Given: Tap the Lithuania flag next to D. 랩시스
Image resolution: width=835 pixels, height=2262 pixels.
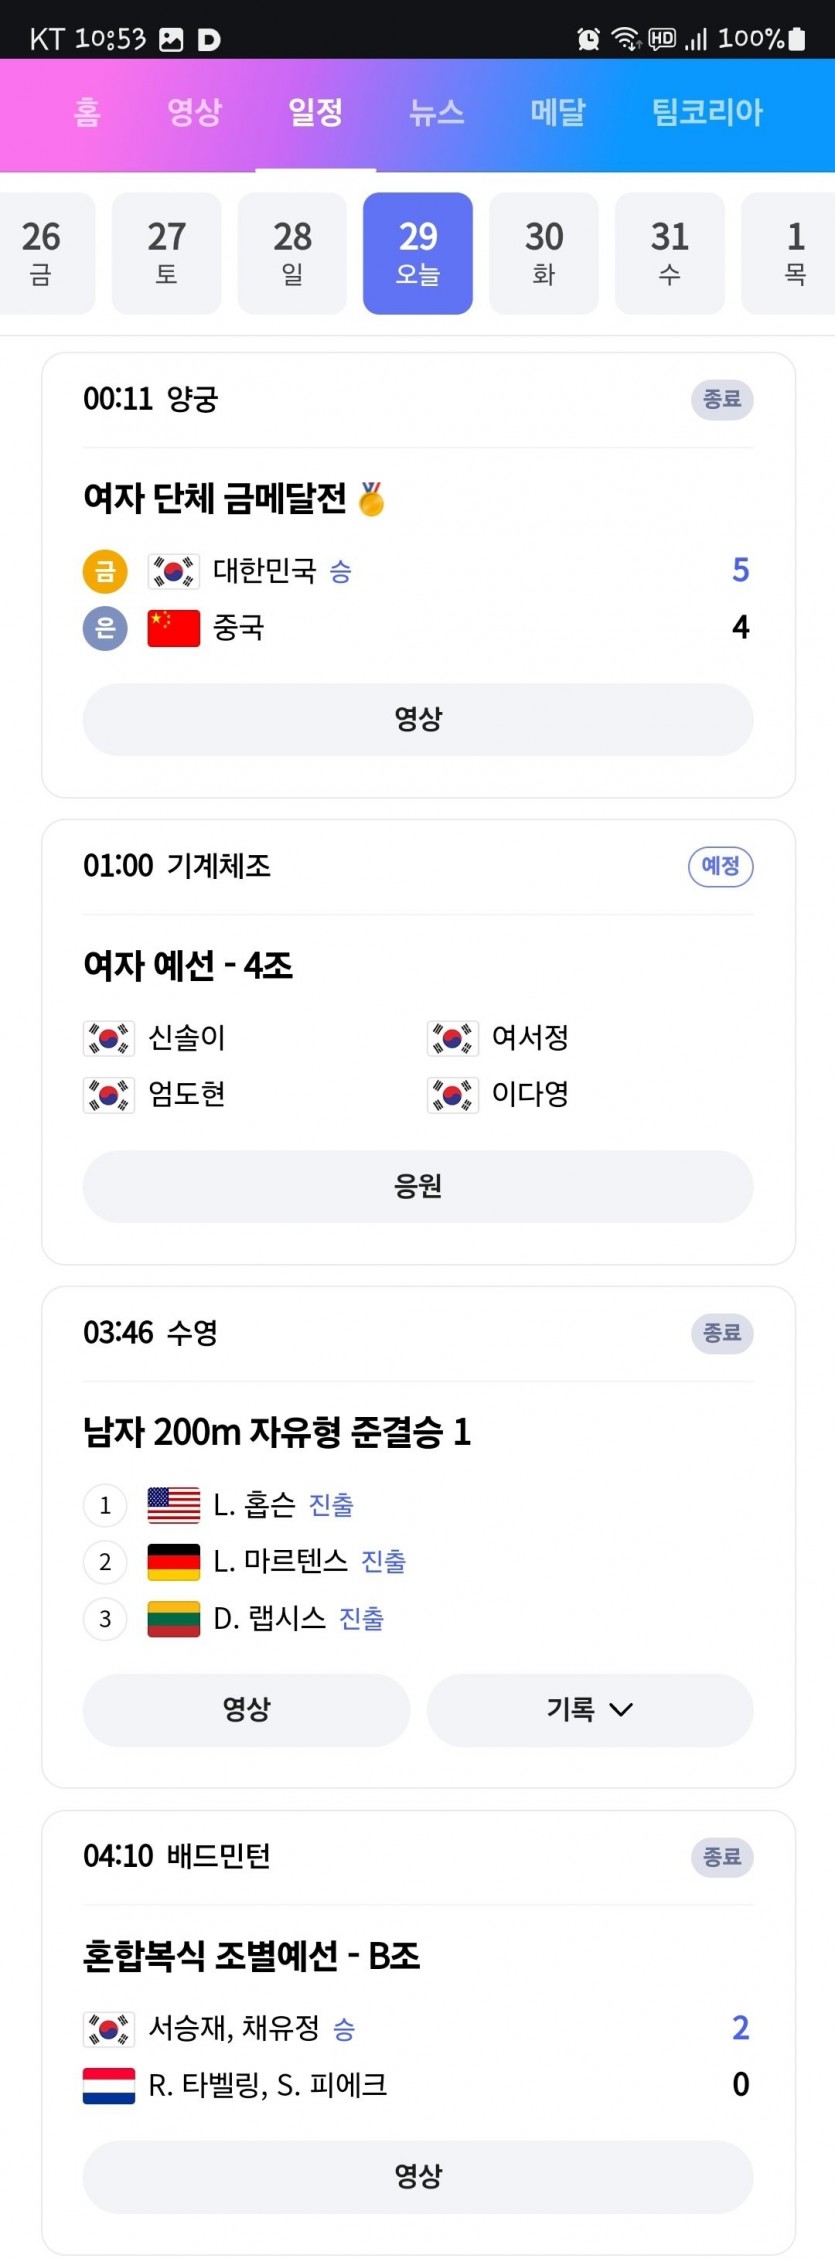Looking at the screenshot, I should (174, 1619).
